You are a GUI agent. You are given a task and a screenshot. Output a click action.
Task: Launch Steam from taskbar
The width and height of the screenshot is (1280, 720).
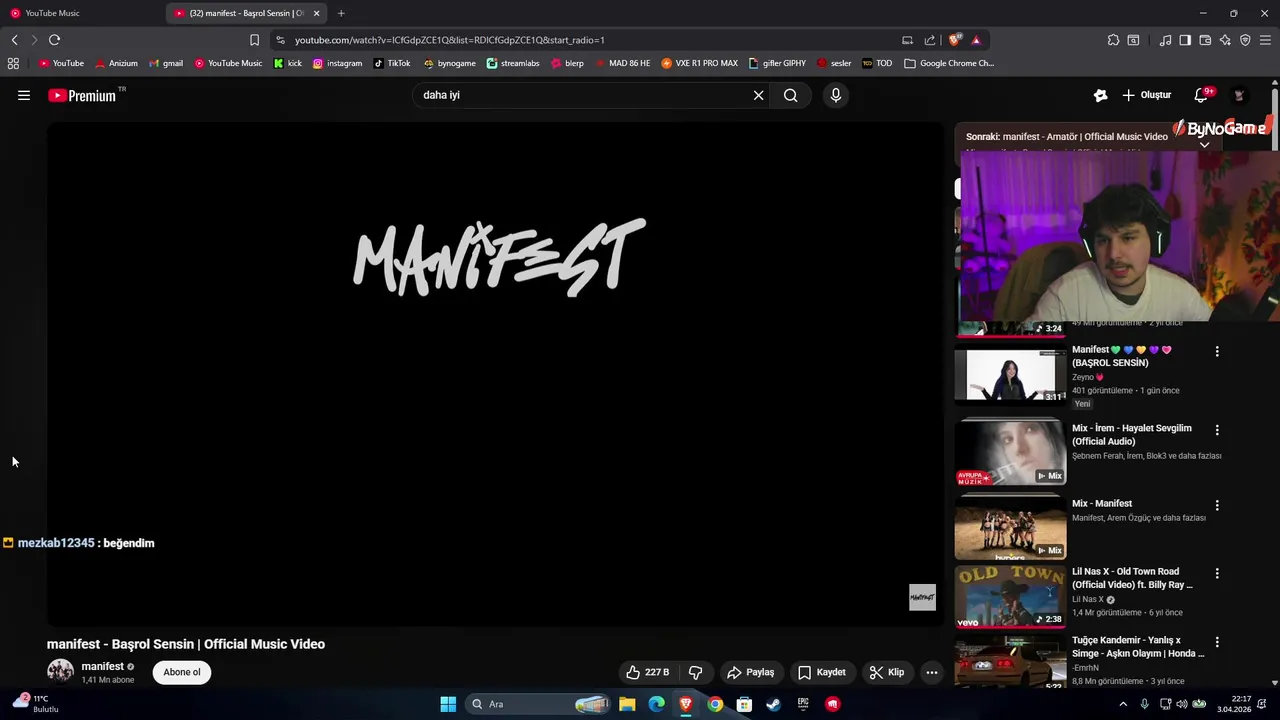click(773, 704)
